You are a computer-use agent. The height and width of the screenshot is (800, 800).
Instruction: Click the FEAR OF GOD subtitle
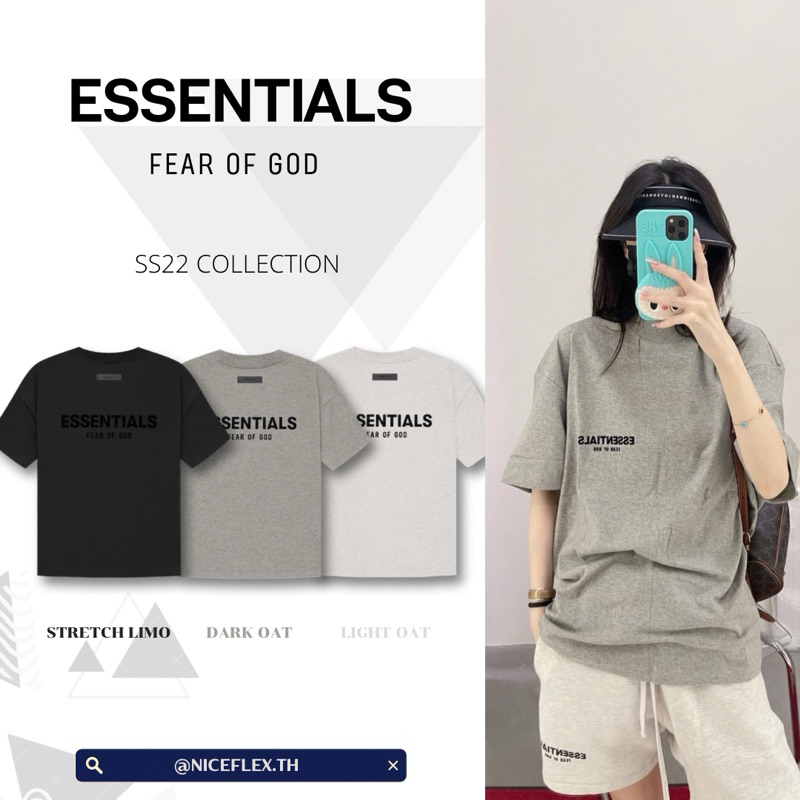pyautogui.click(x=234, y=164)
